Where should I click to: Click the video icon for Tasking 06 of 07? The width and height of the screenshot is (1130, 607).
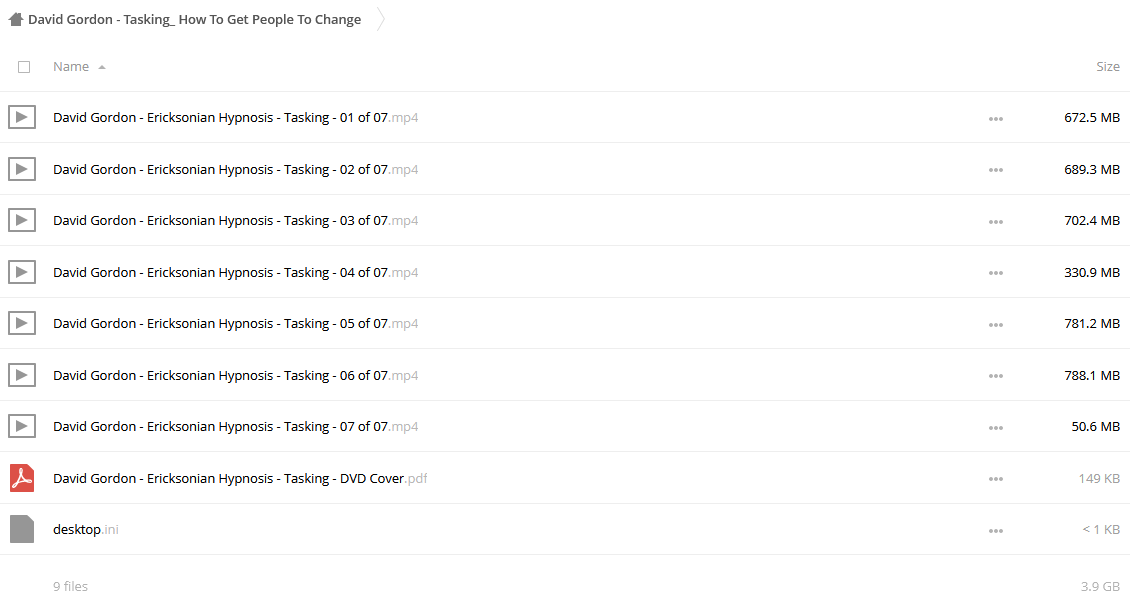tap(22, 375)
